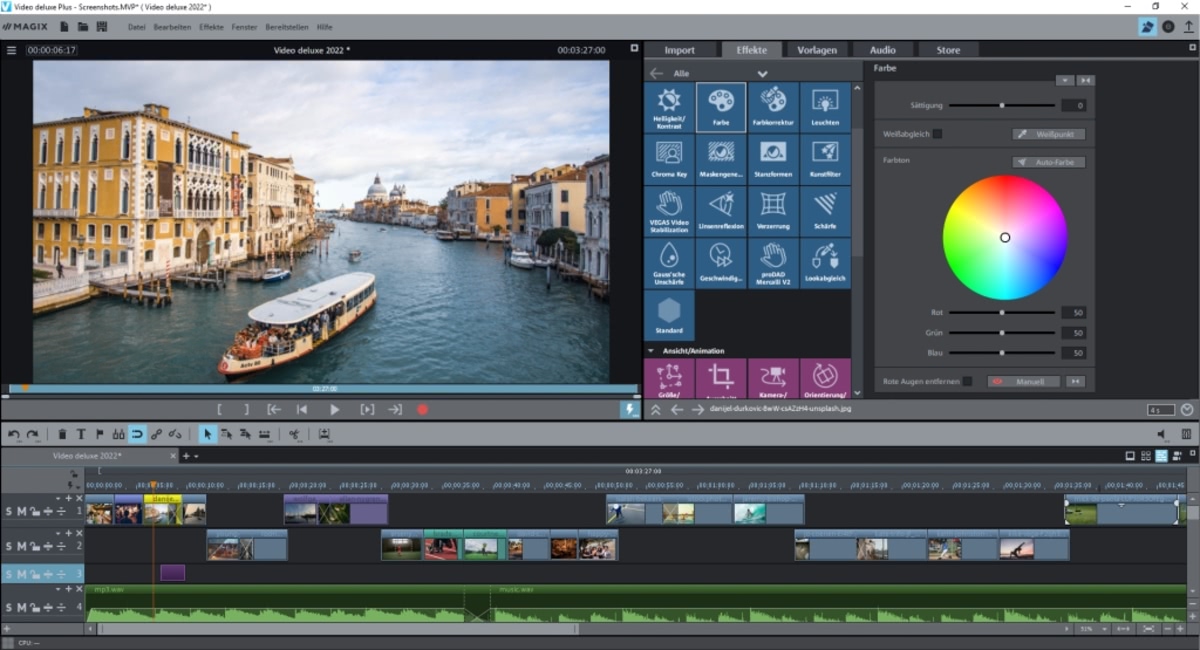Click the red record button

coord(423,409)
